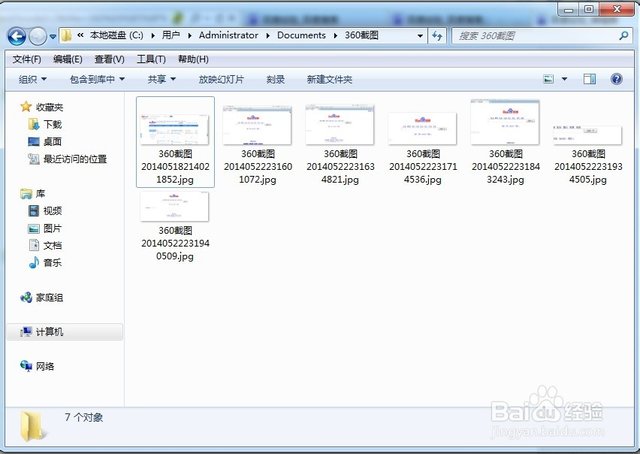The width and height of the screenshot is (640, 454).
Task: Click the document icon beside 文档
Action: [34, 245]
